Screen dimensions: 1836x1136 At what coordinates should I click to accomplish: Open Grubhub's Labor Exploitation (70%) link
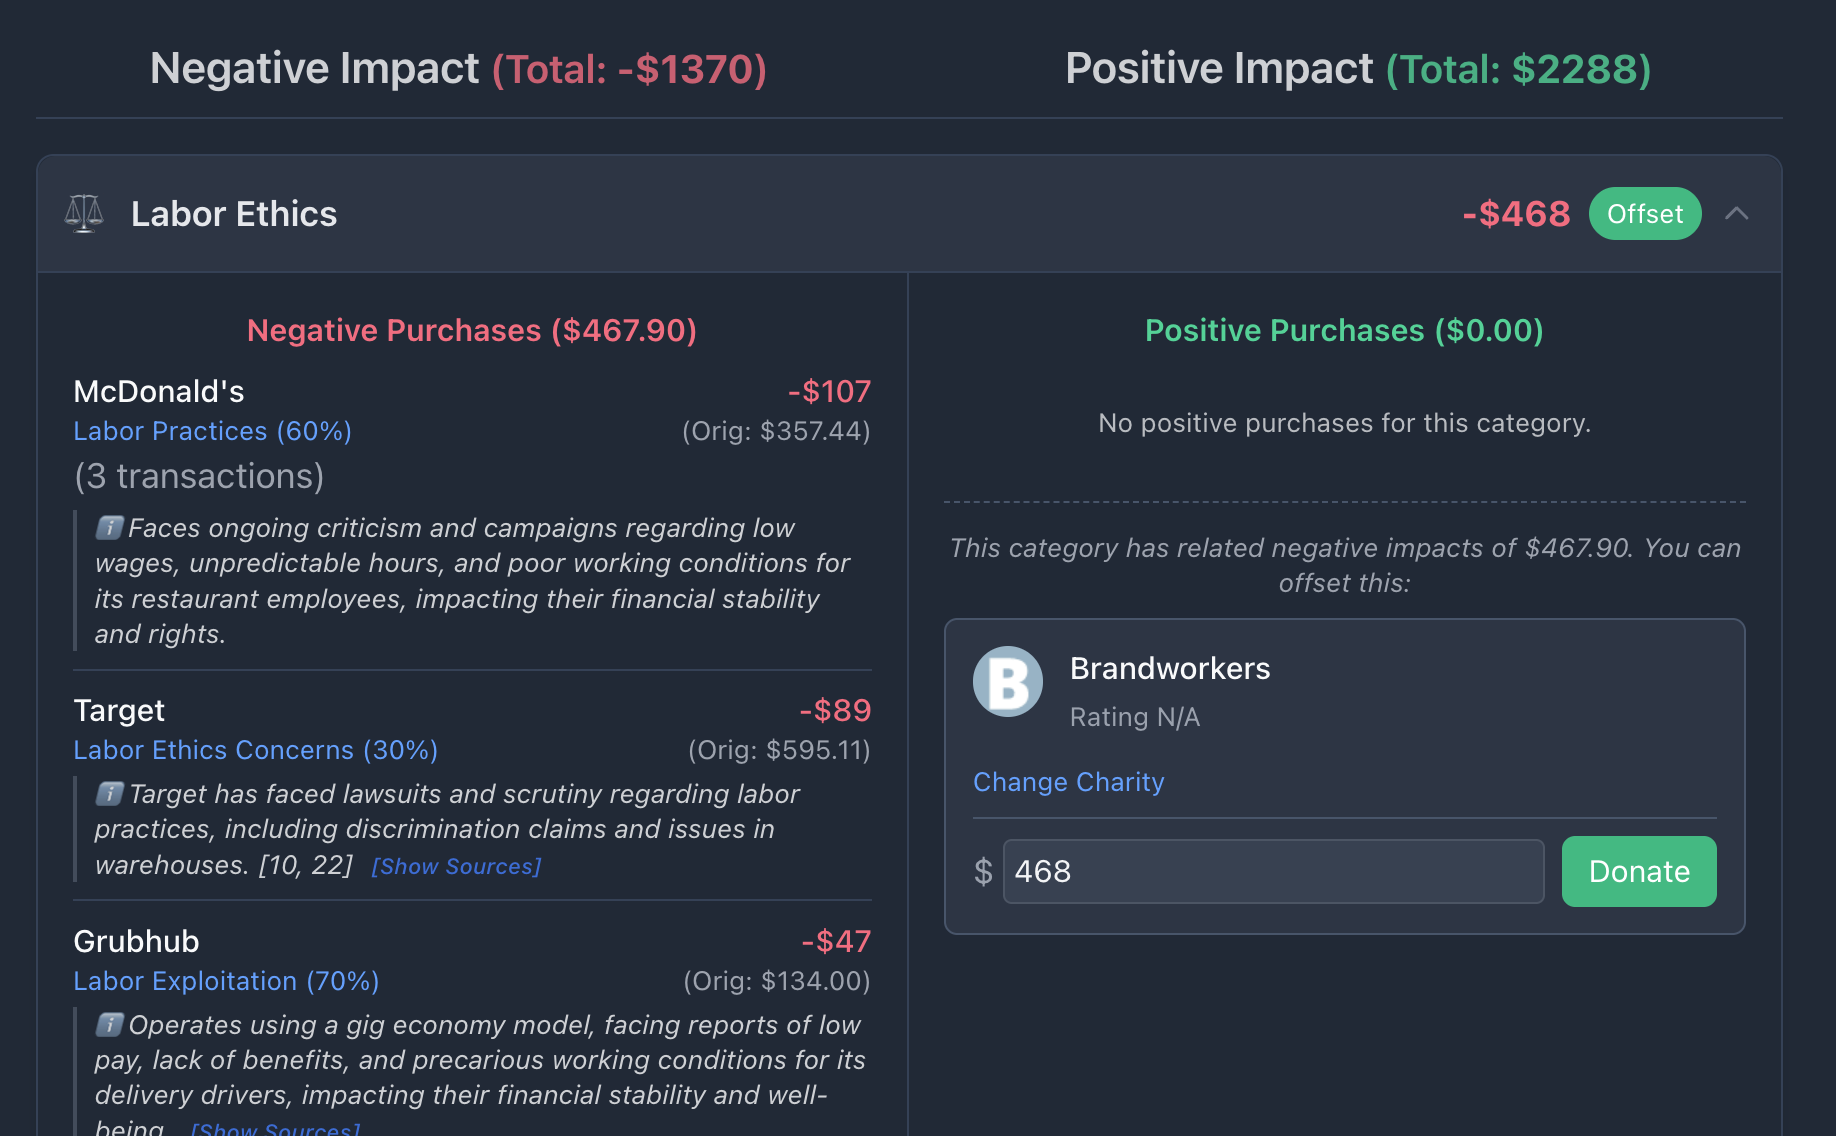point(226,981)
